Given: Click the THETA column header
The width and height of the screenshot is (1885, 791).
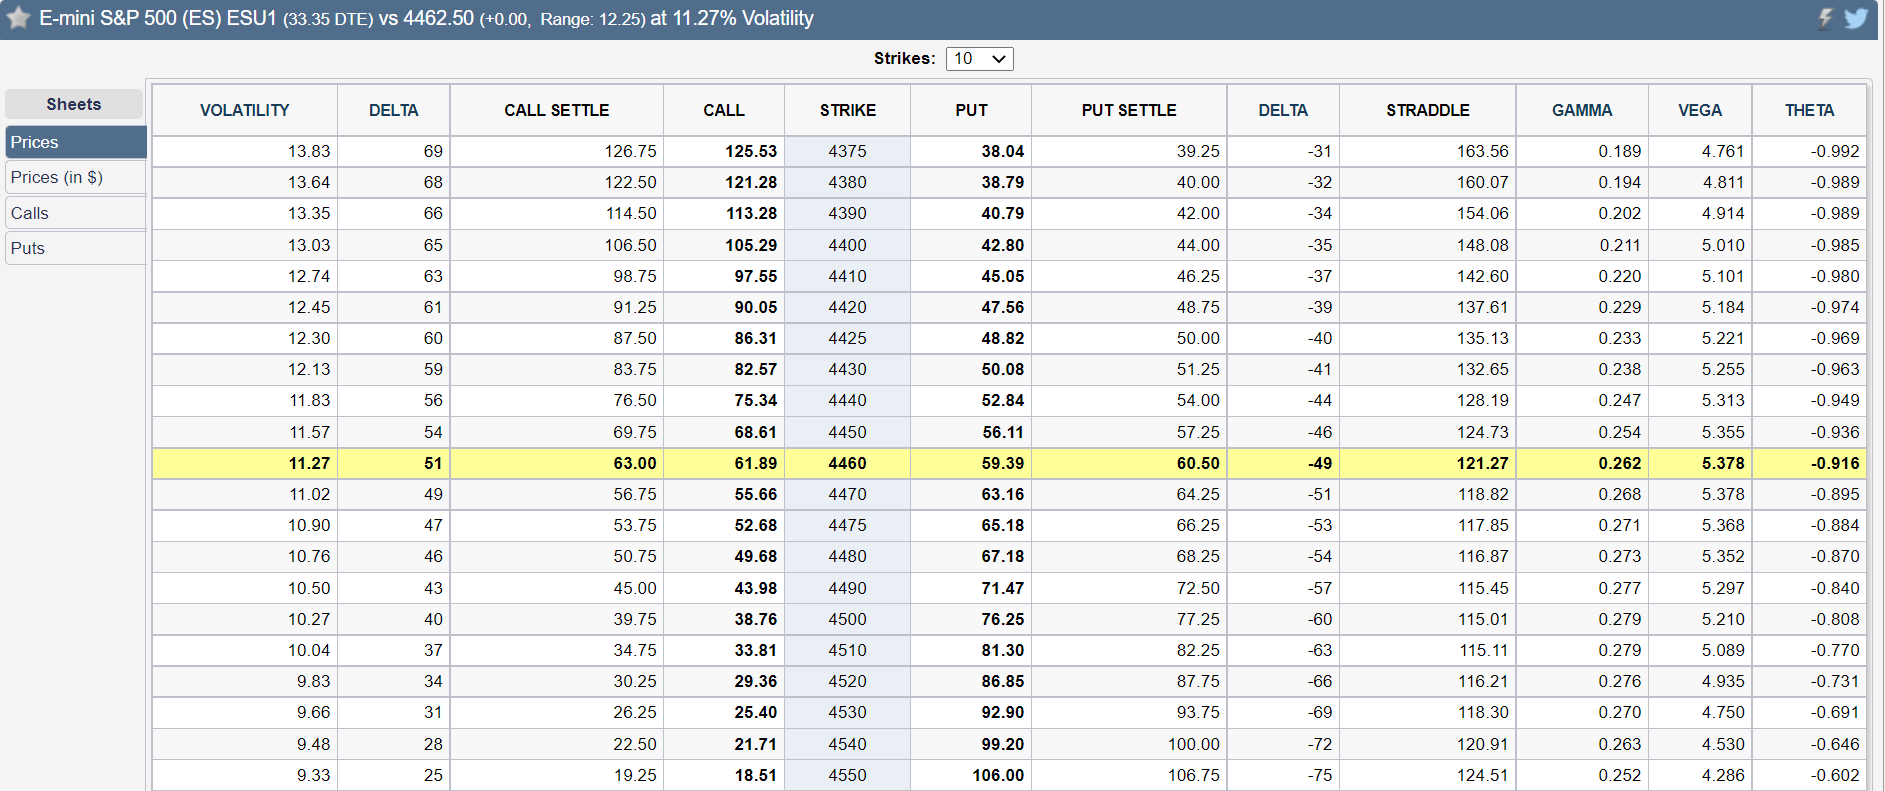Looking at the screenshot, I should pos(1810,110).
